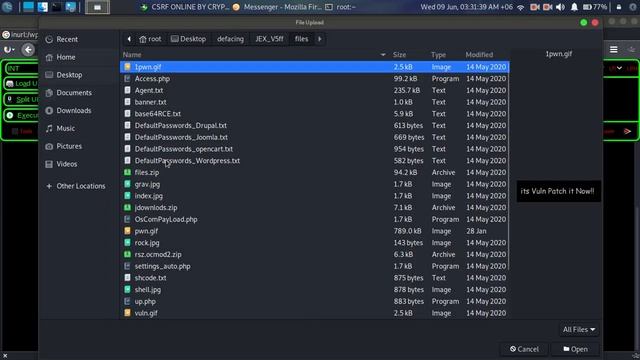Click the path bar forward arrow
Image resolution: width=640 pixels, height=360 pixels.
coord(320,39)
